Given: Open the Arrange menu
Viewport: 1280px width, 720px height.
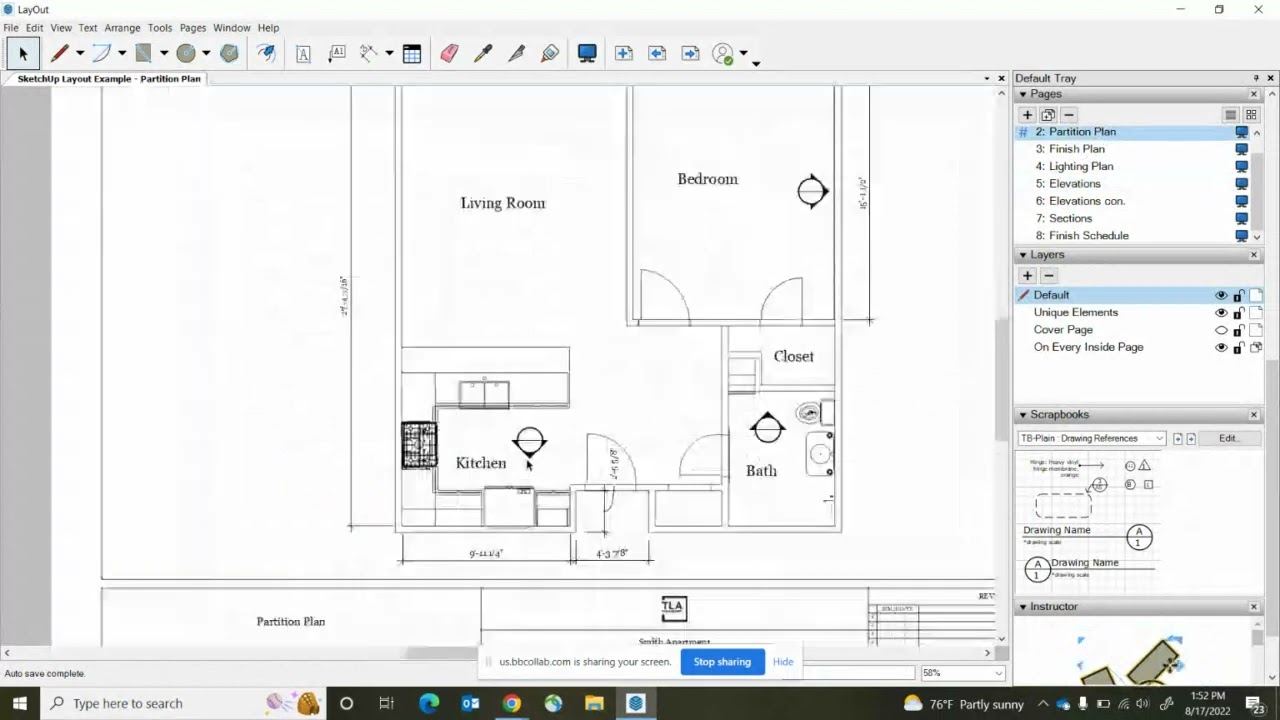Looking at the screenshot, I should pos(122,28).
